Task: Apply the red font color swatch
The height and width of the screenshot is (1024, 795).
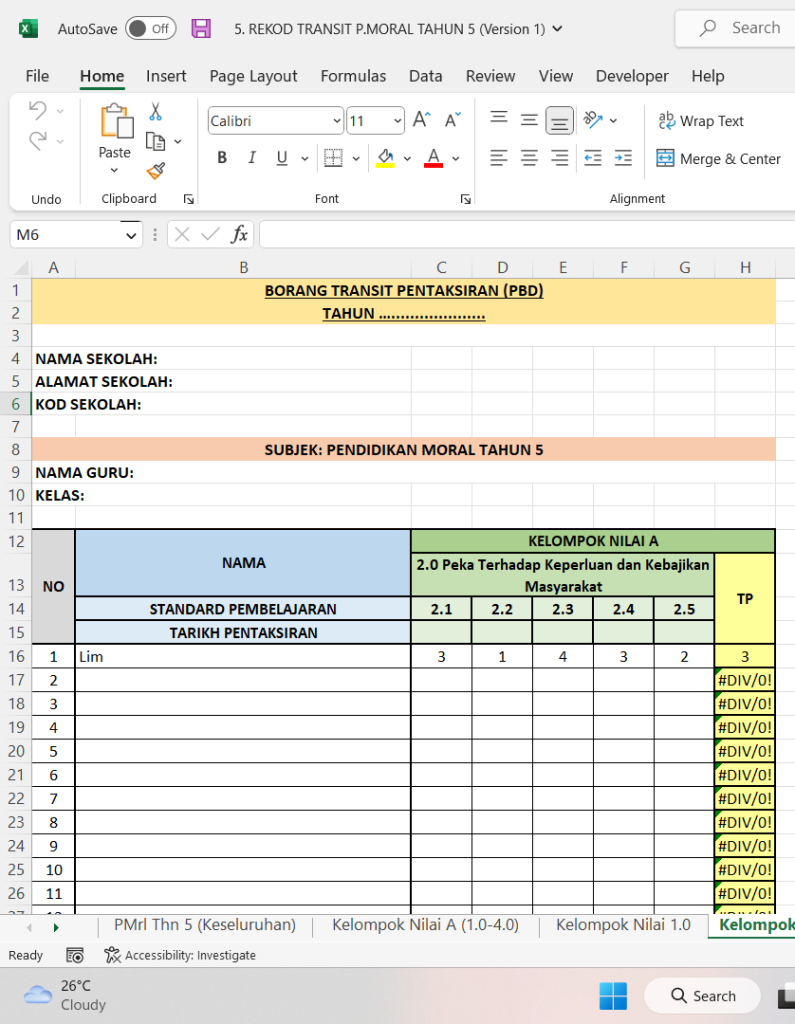Action: pyautogui.click(x=433, y=158)
